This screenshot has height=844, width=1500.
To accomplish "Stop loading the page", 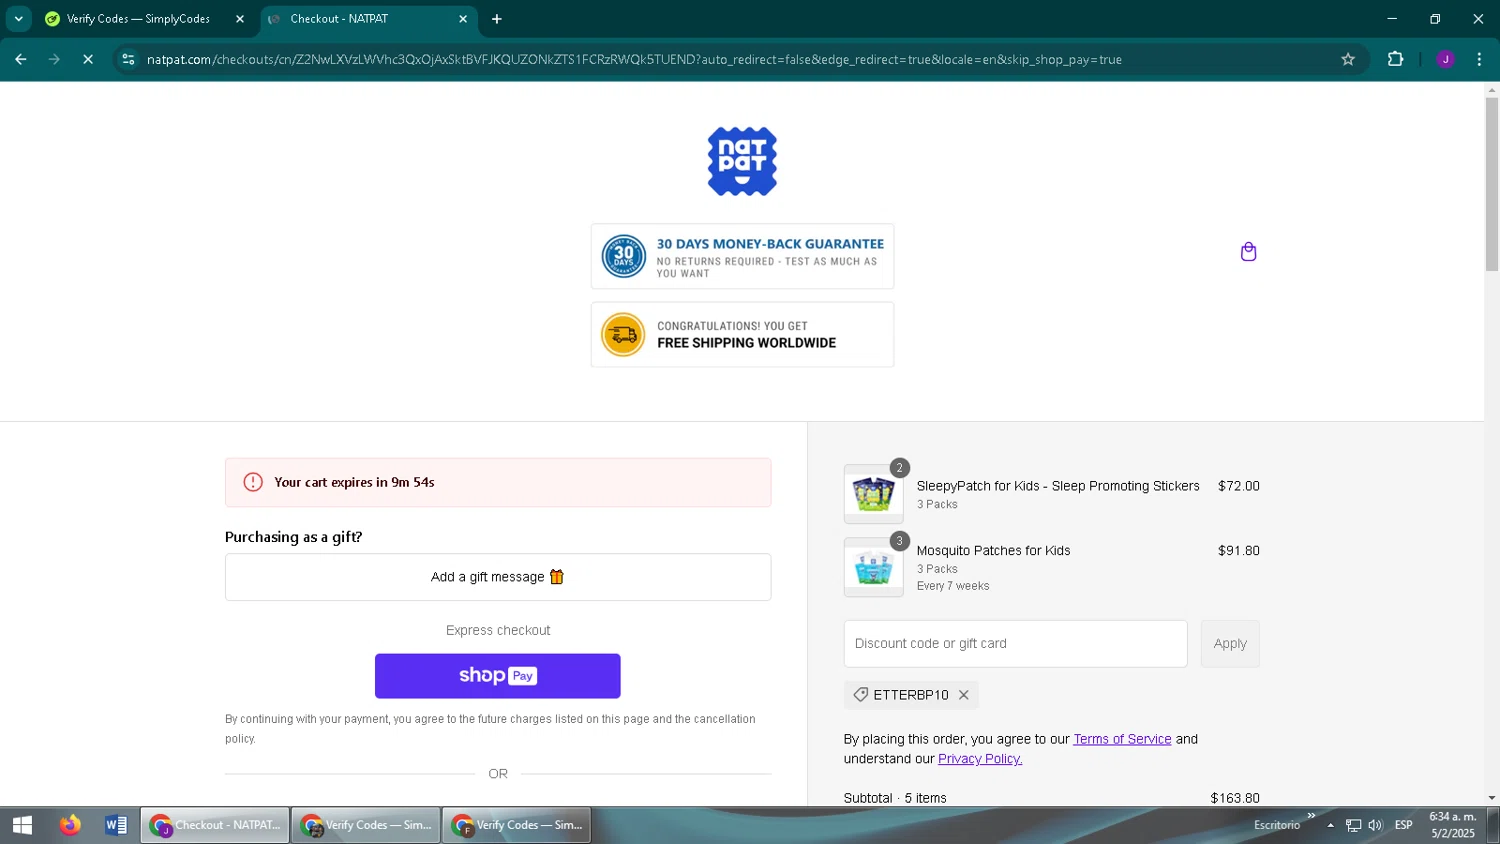I will point(88,60).
